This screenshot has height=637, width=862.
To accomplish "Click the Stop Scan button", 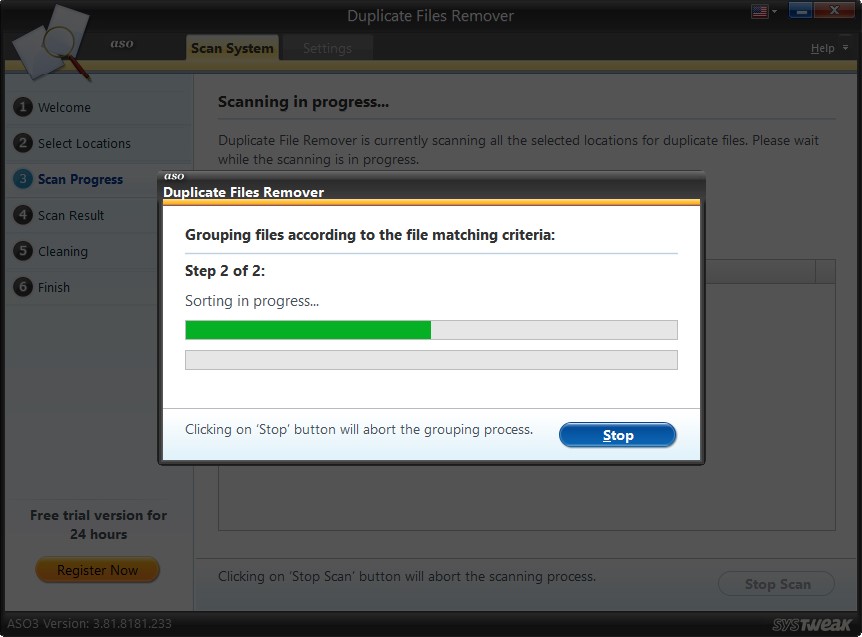I will point(777,583).
